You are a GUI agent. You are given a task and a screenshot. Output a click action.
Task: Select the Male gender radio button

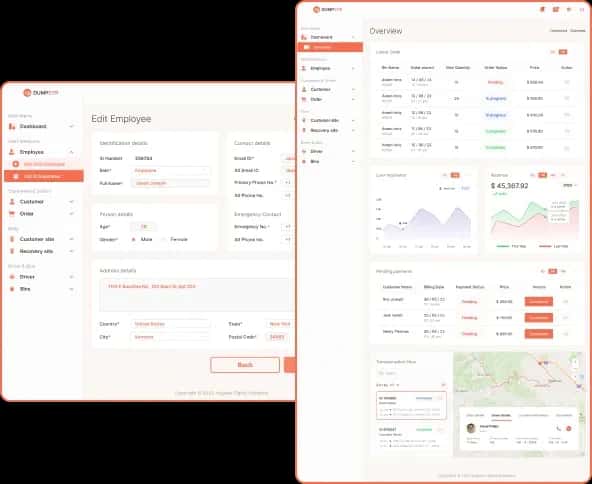[x=133, y=239]
